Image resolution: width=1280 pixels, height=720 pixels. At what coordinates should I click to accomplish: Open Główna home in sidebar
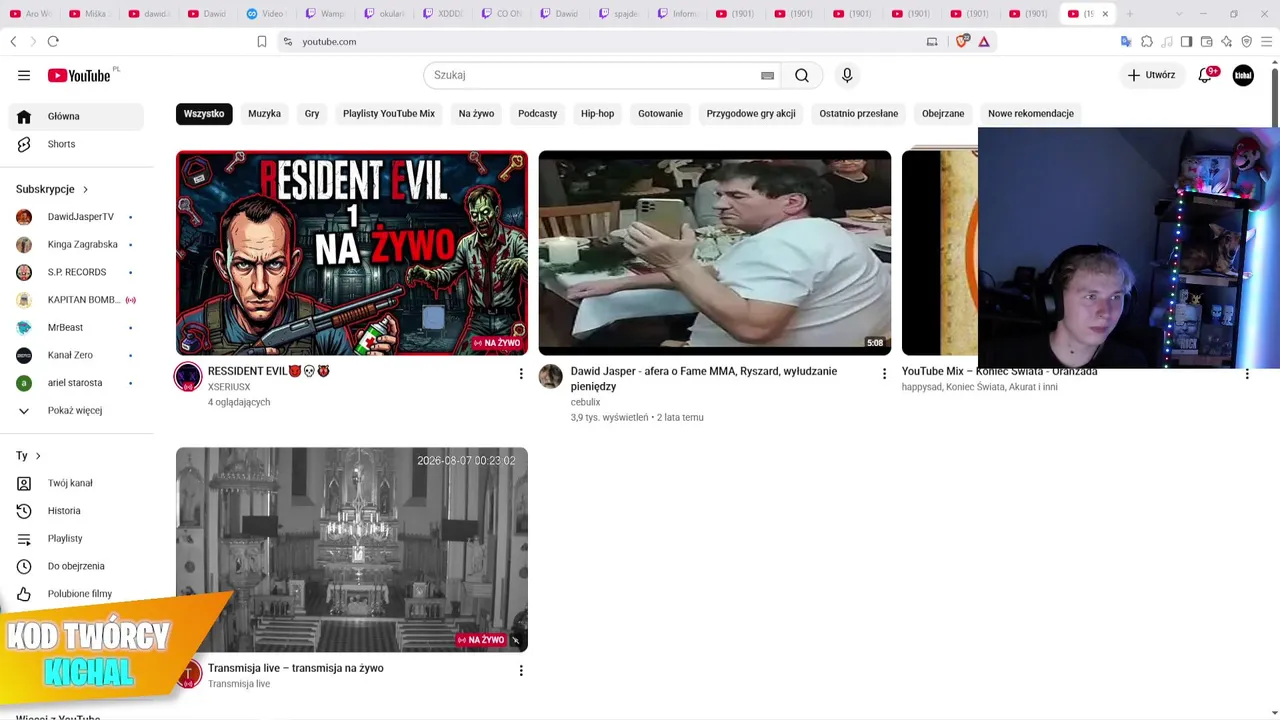tap(76, 116)
